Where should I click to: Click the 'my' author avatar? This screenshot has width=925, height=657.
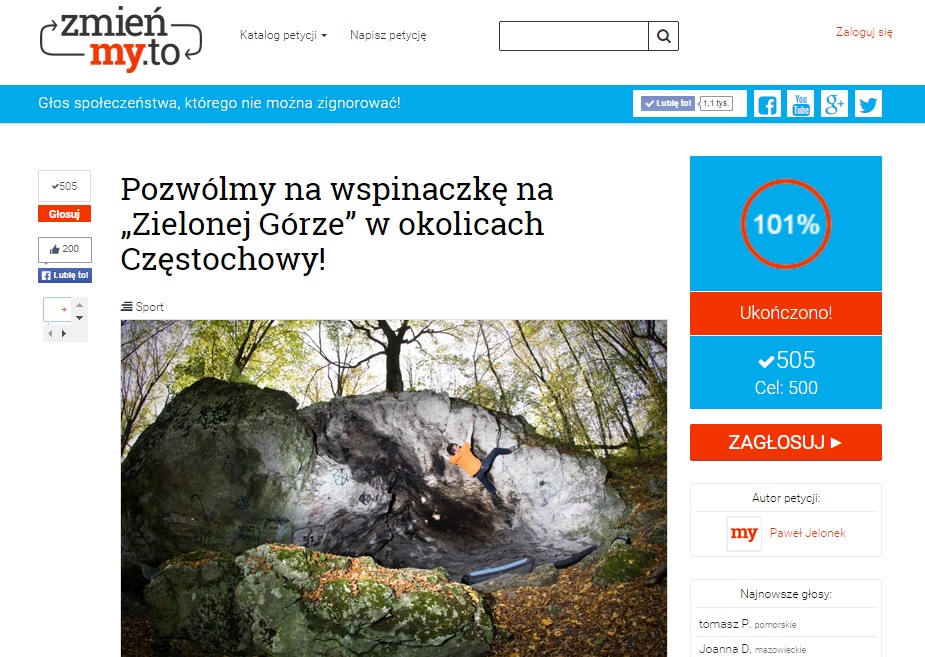(744, 533)
